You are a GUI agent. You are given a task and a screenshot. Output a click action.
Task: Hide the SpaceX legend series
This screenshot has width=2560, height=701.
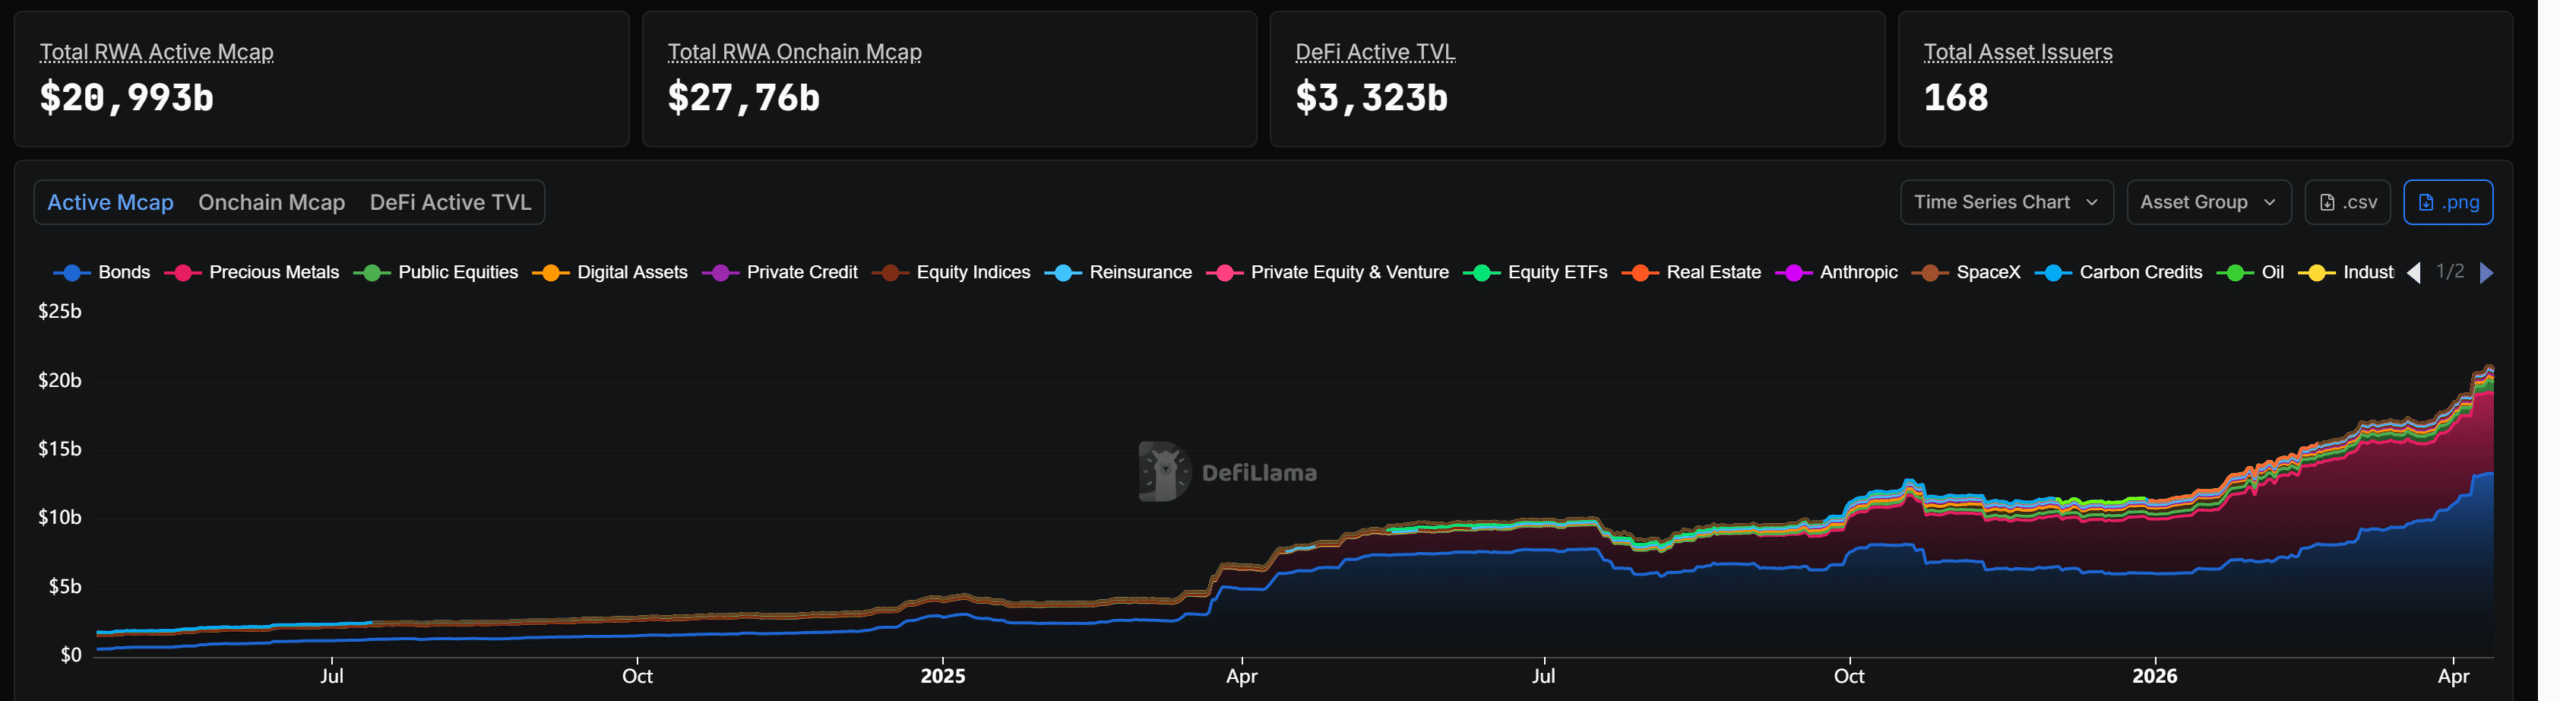(1966, 272)
